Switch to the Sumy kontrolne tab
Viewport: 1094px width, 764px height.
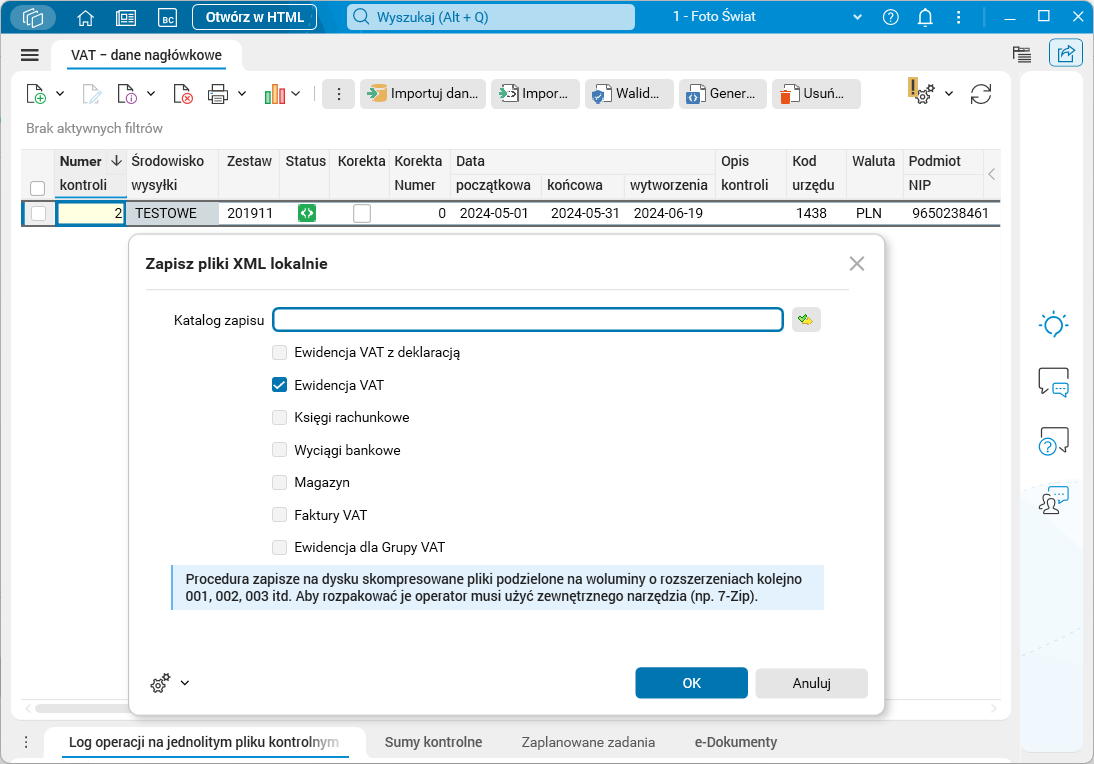point(433,742)
